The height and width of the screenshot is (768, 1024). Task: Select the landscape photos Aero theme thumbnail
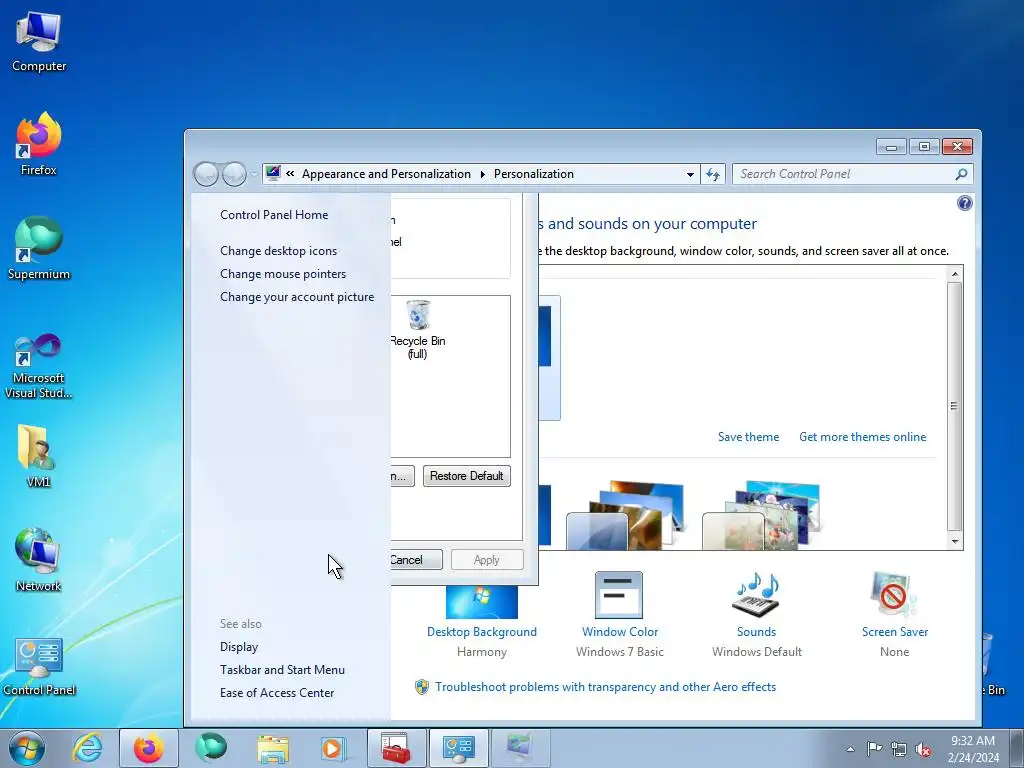tap(624, 515)
